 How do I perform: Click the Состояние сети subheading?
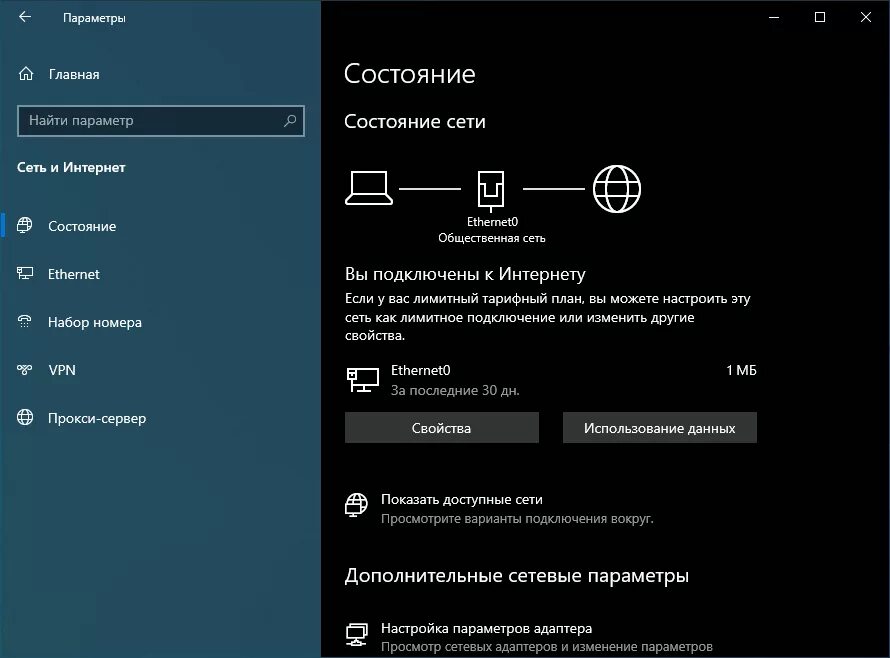click(x=415, y=121)
